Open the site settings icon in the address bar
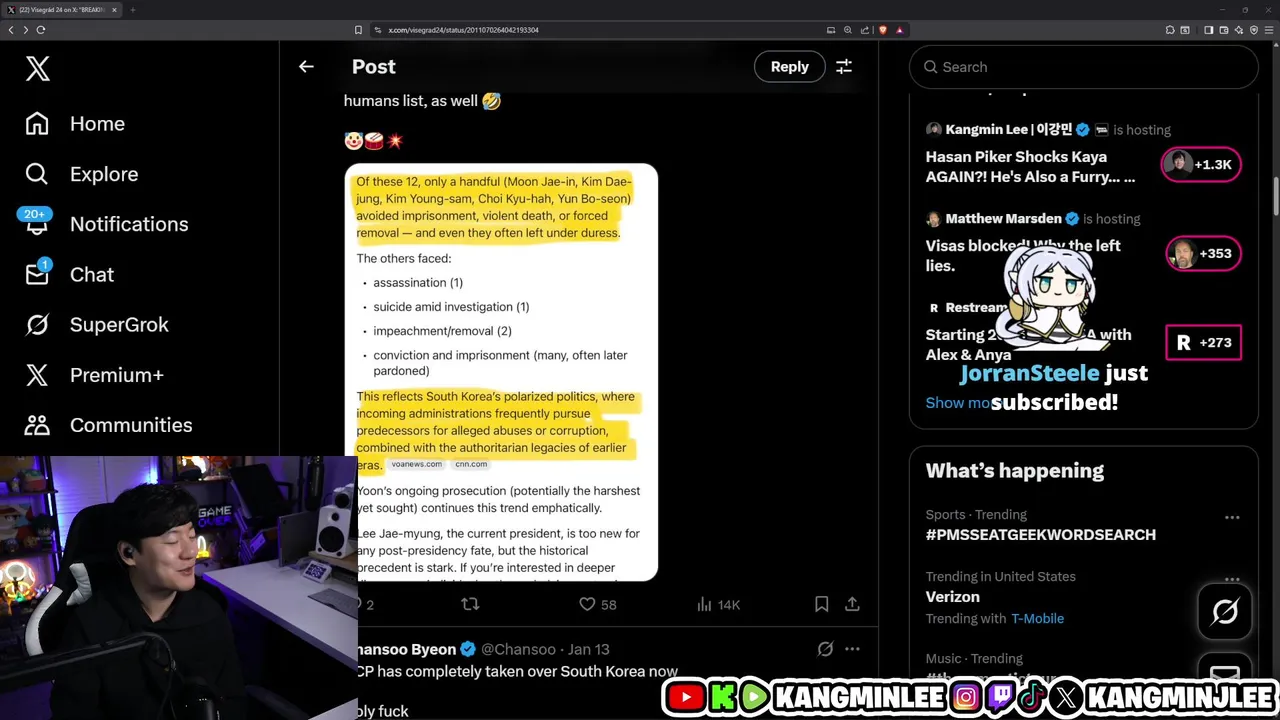This screenshot has width=1280, height=720. click(378, 30)
